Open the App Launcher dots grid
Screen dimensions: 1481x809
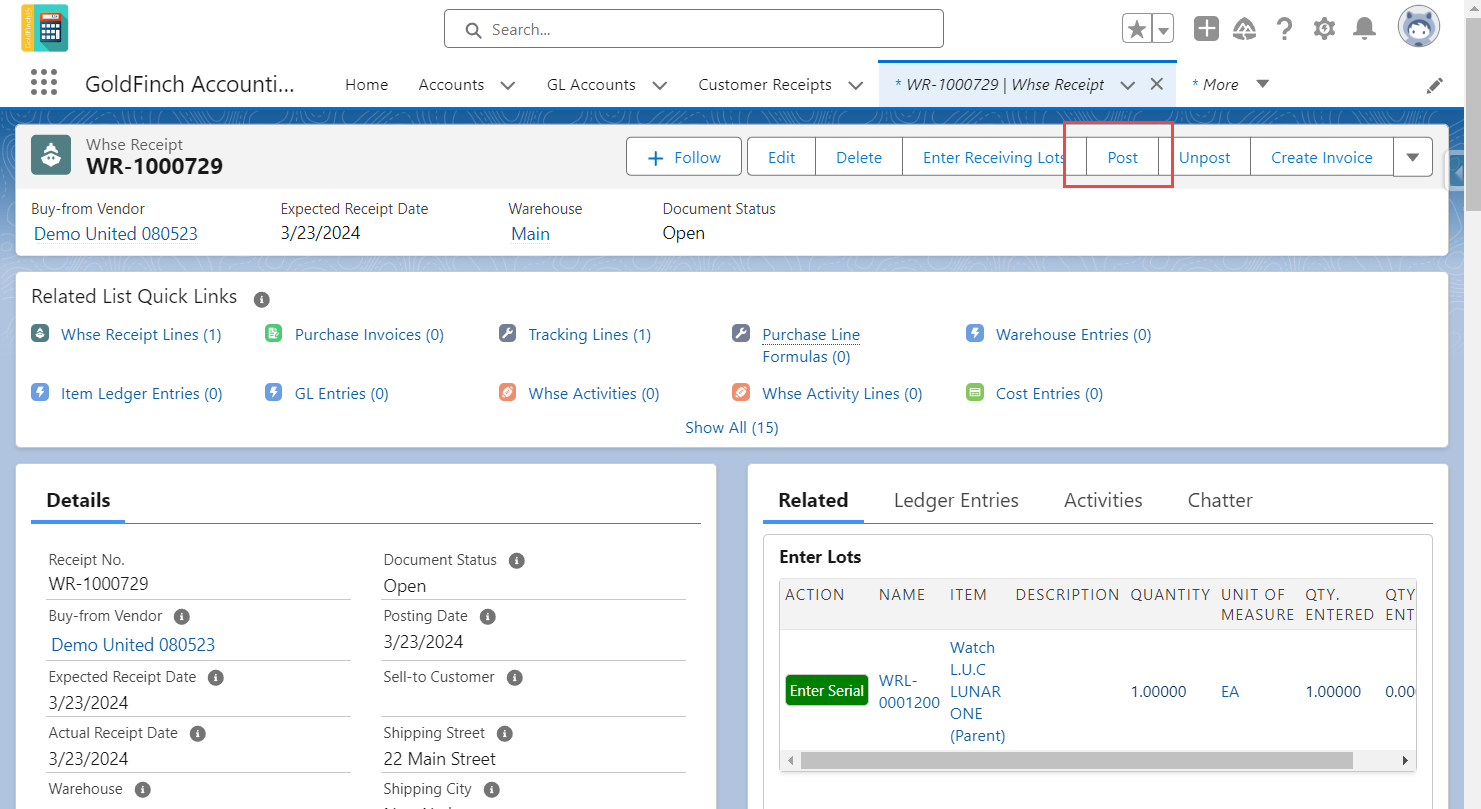tap(44, 83)
